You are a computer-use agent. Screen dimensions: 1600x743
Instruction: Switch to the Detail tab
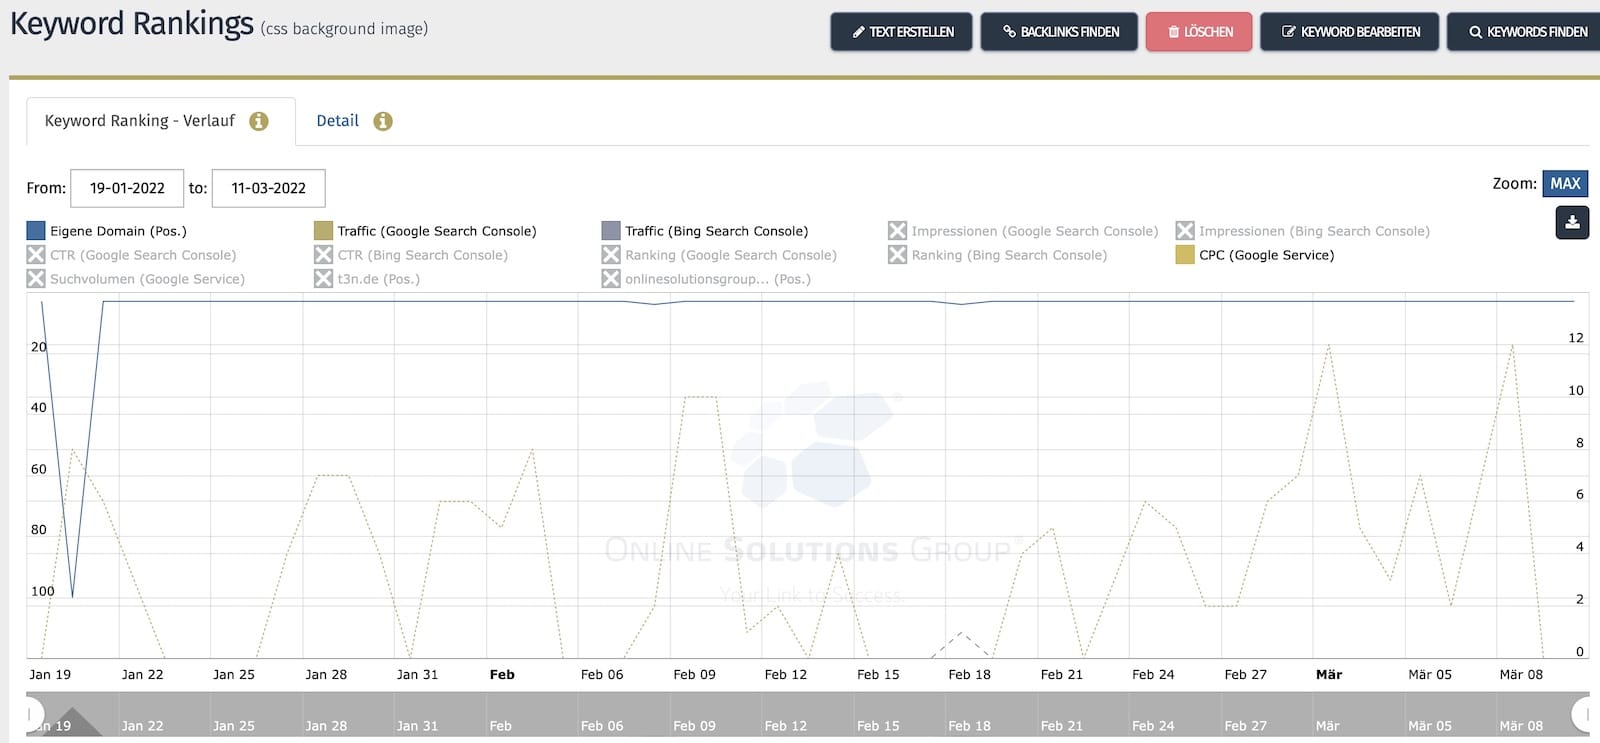(x=337, y=121)
